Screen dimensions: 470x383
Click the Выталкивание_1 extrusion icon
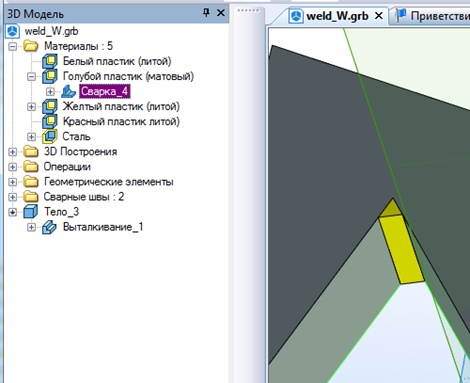pyautogui.click(x=49, y=227)
